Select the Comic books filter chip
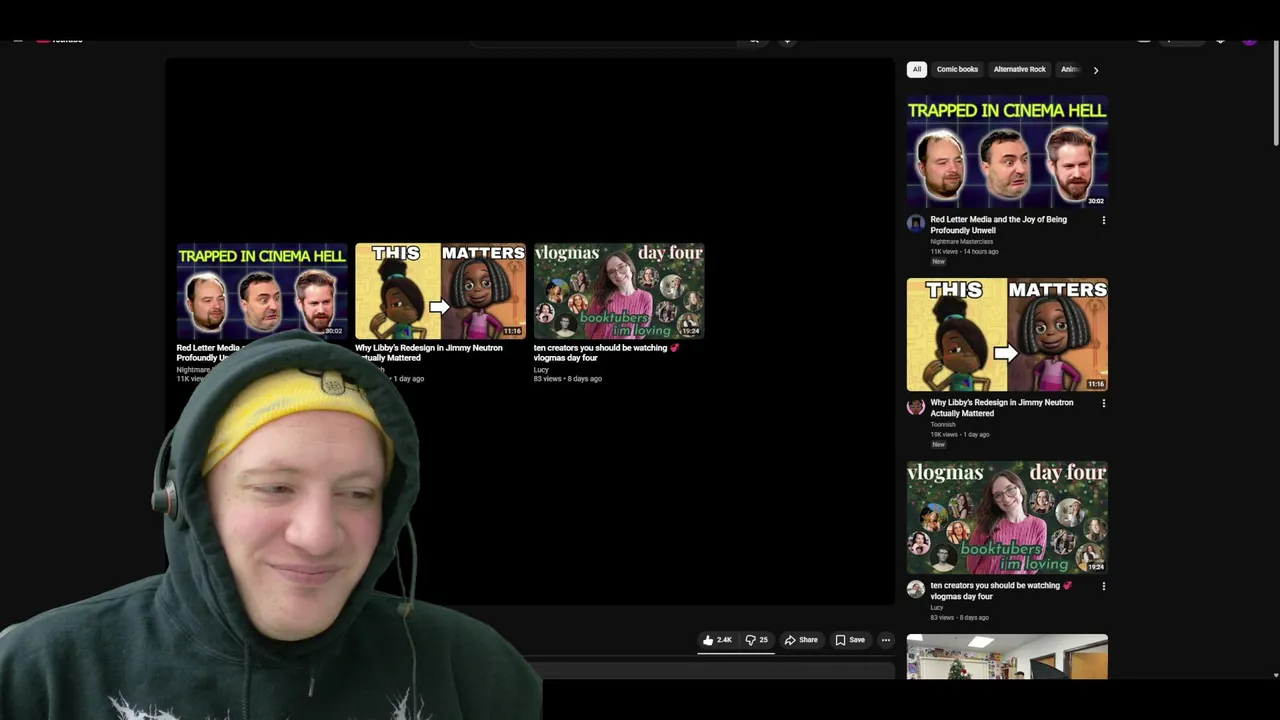 tap(957, 69)
